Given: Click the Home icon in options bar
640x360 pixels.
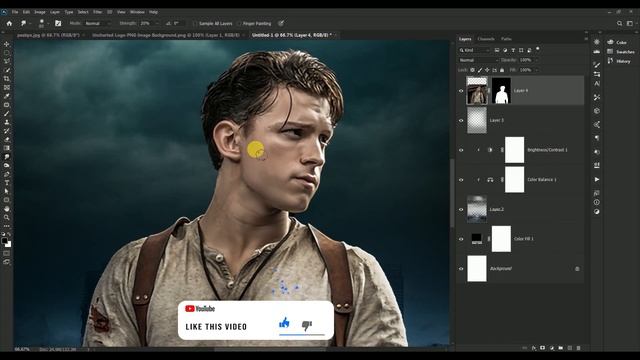Looking at the screenshot, I should 9,23.
